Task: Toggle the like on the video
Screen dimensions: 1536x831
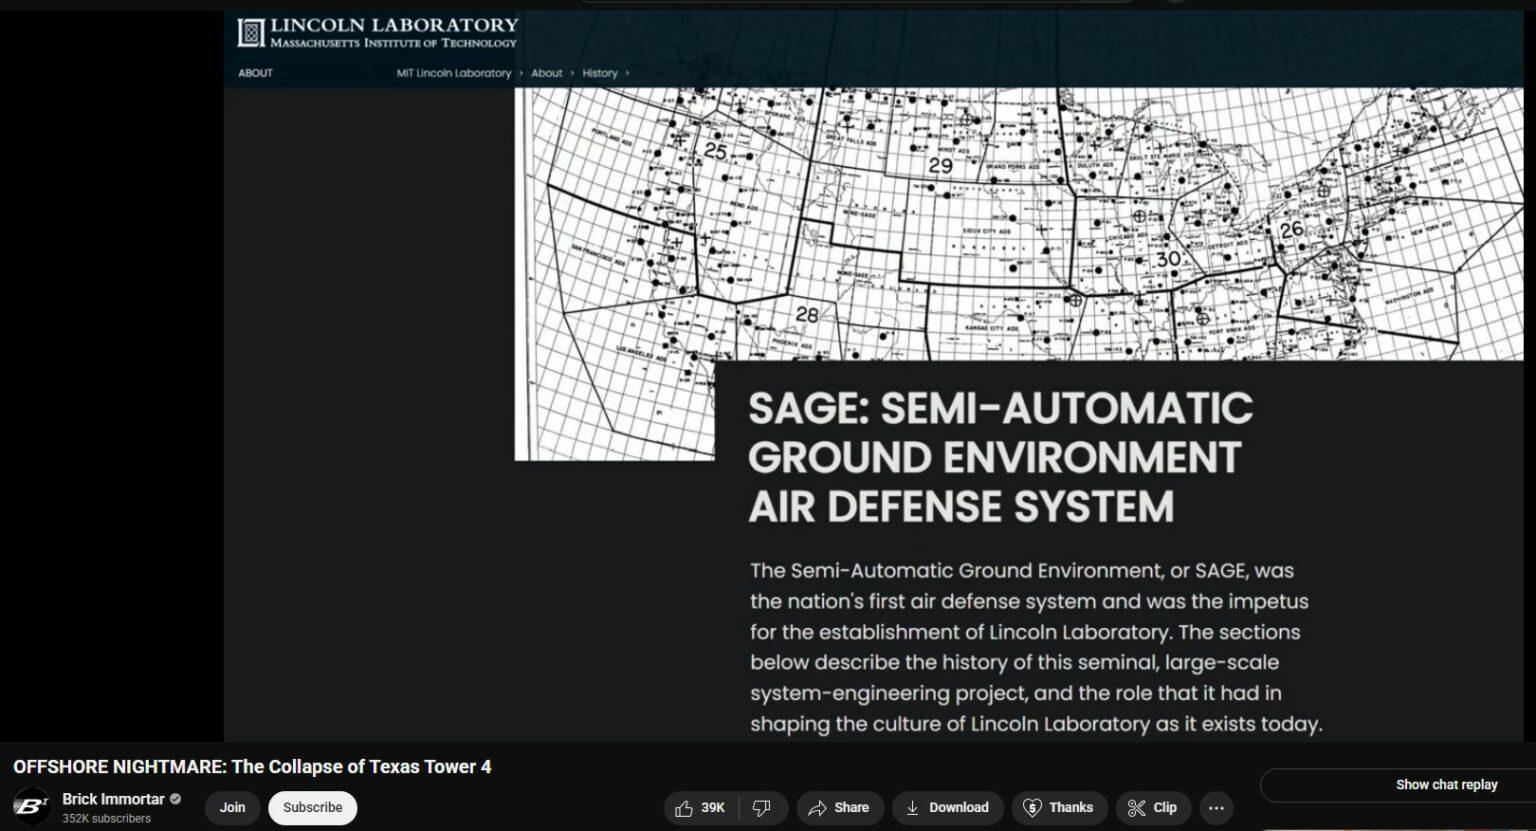Action: tap(700, 807)
